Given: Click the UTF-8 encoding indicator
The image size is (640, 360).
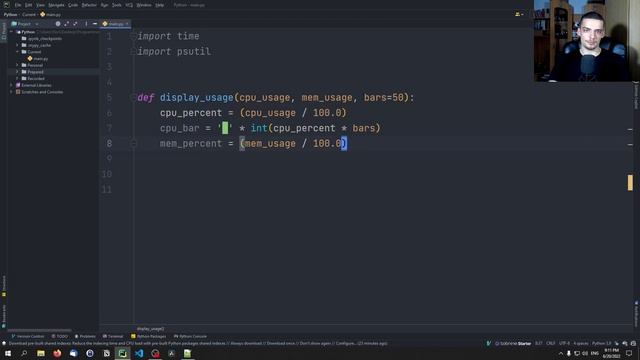Looking at the screenshot, I should [x=564, y=344].
